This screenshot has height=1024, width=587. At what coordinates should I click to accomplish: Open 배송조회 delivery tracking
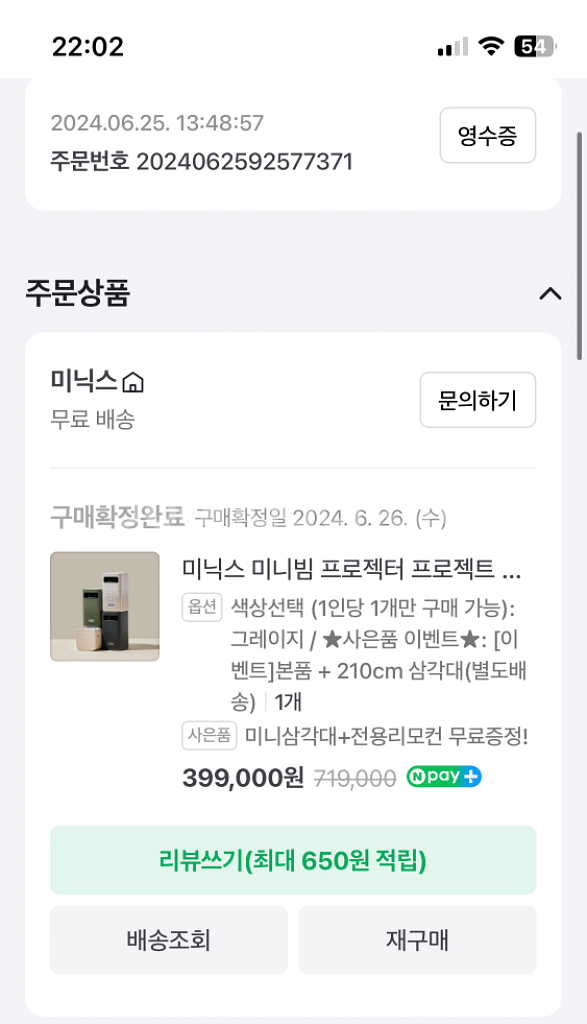coord(168,939)
